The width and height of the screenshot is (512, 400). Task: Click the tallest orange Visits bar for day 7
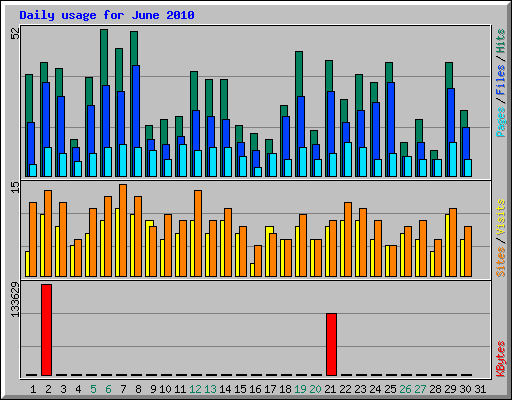click(123, 230)
